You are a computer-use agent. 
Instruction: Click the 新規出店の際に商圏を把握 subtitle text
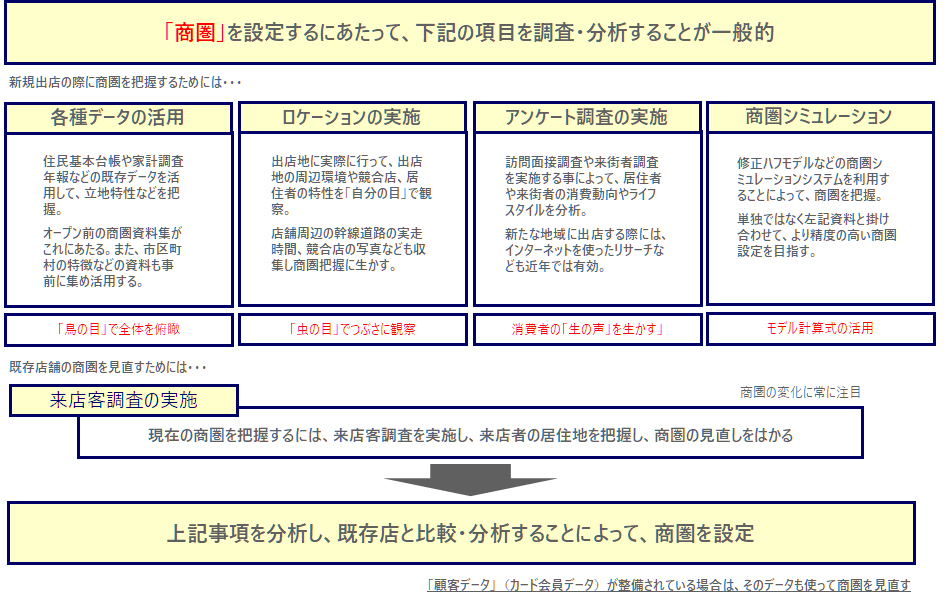point(124,82)
